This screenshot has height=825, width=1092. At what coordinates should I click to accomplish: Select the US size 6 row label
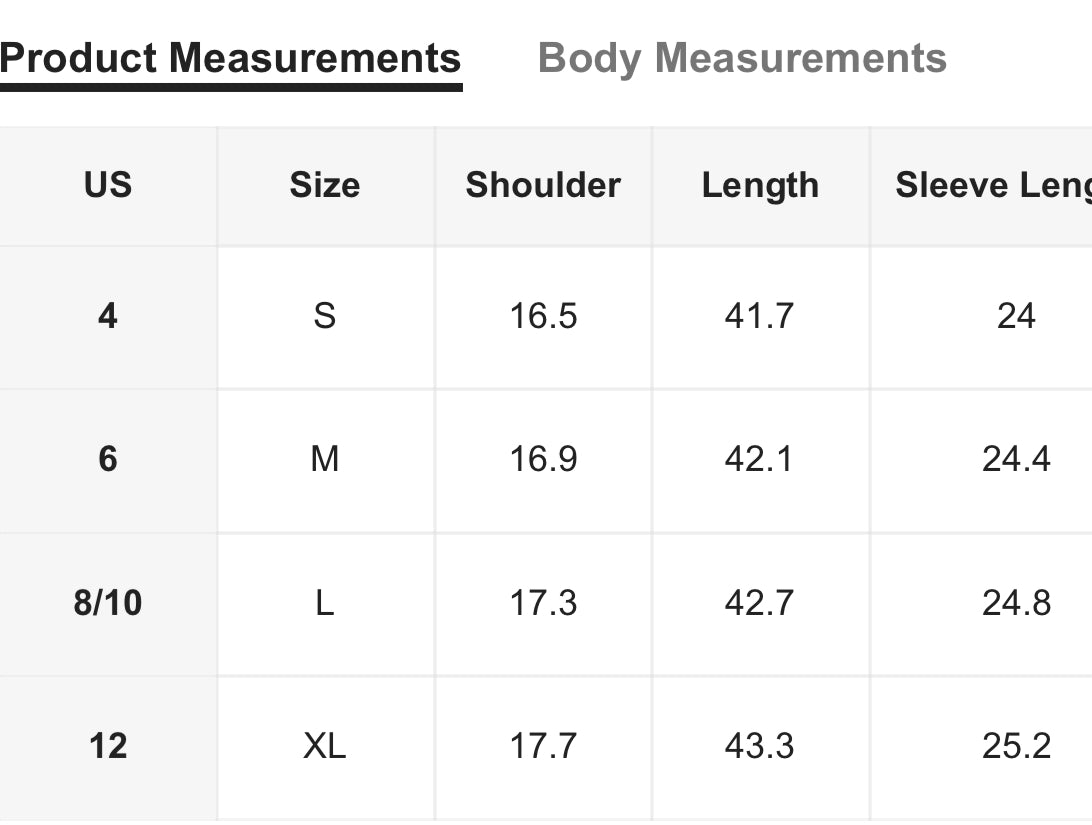point(108,459)
